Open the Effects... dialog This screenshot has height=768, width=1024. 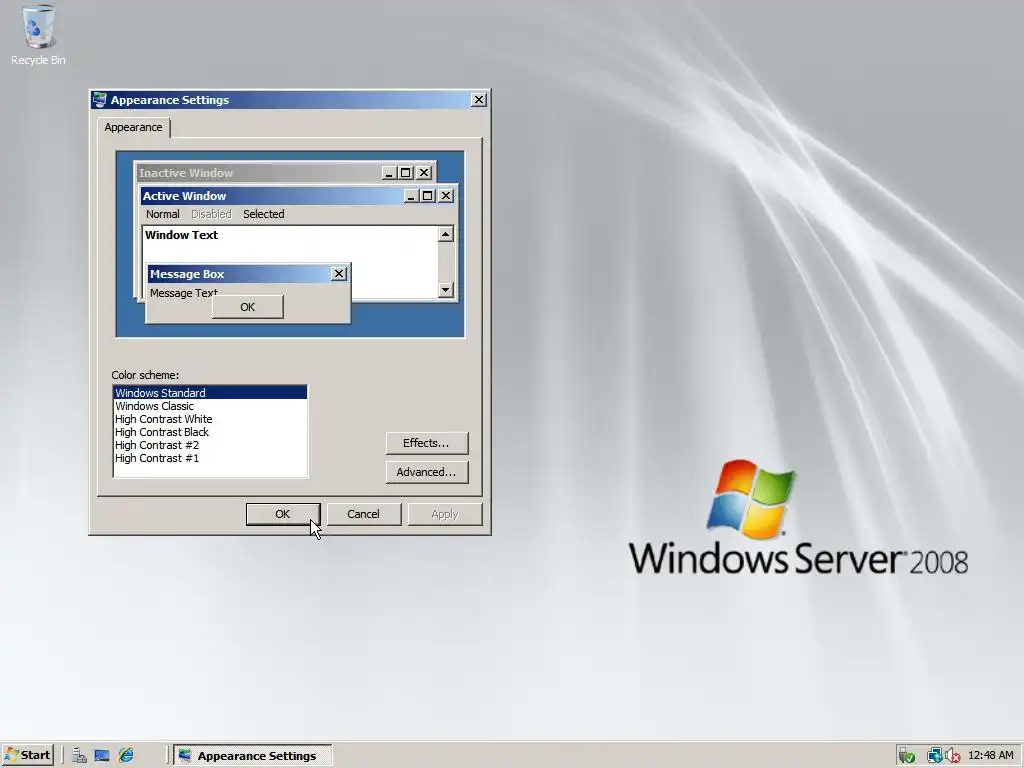tap(426, 443)
